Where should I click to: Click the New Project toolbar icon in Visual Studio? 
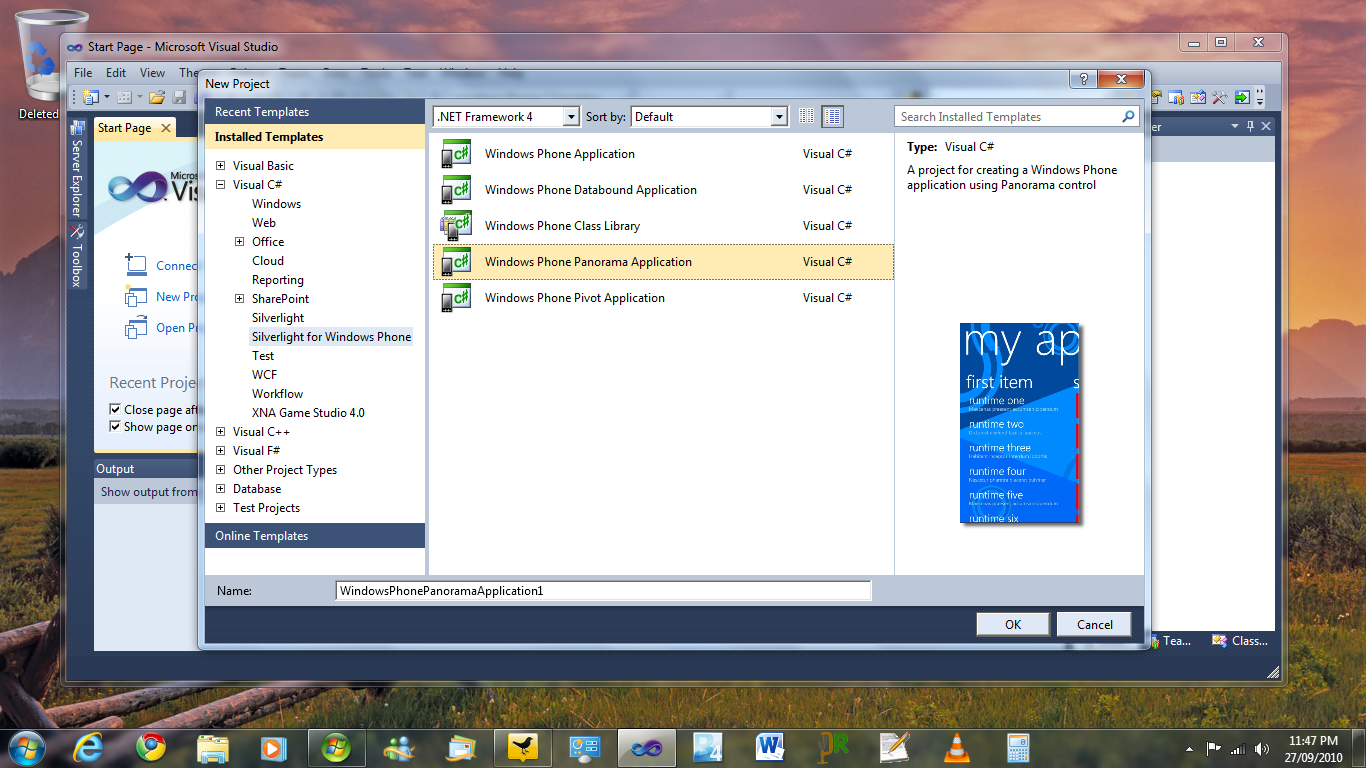[91, 97]
